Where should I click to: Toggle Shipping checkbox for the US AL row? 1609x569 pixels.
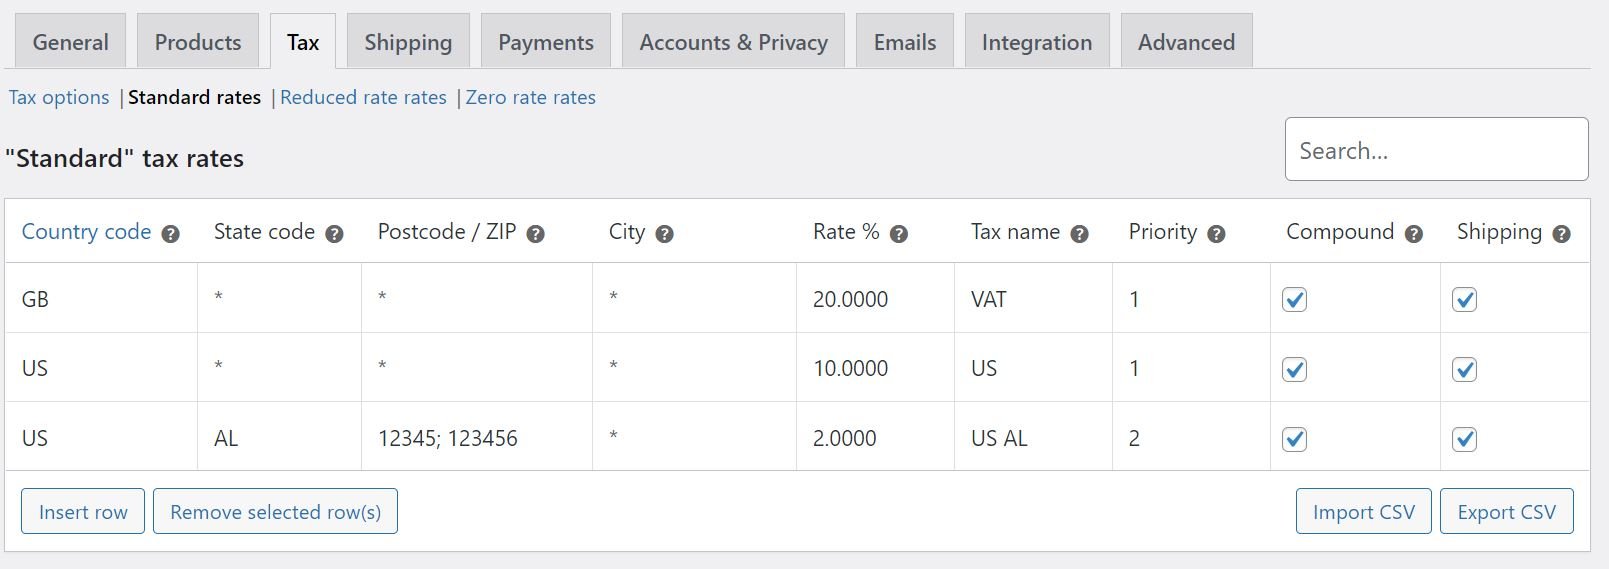[x=1464, y=439]
